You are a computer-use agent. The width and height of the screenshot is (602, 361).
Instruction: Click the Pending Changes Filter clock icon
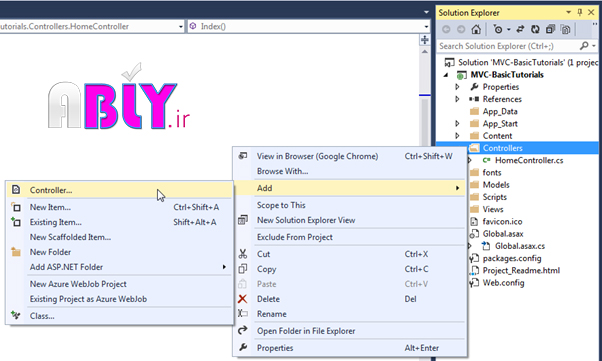point(498,29)
